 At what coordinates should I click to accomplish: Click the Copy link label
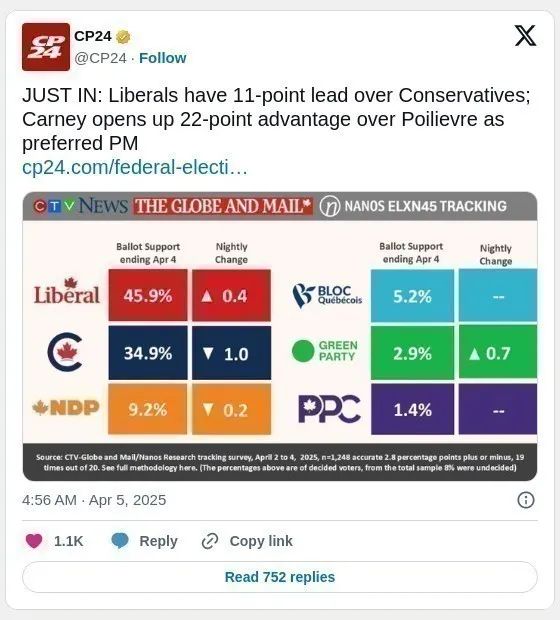(261, 541)
